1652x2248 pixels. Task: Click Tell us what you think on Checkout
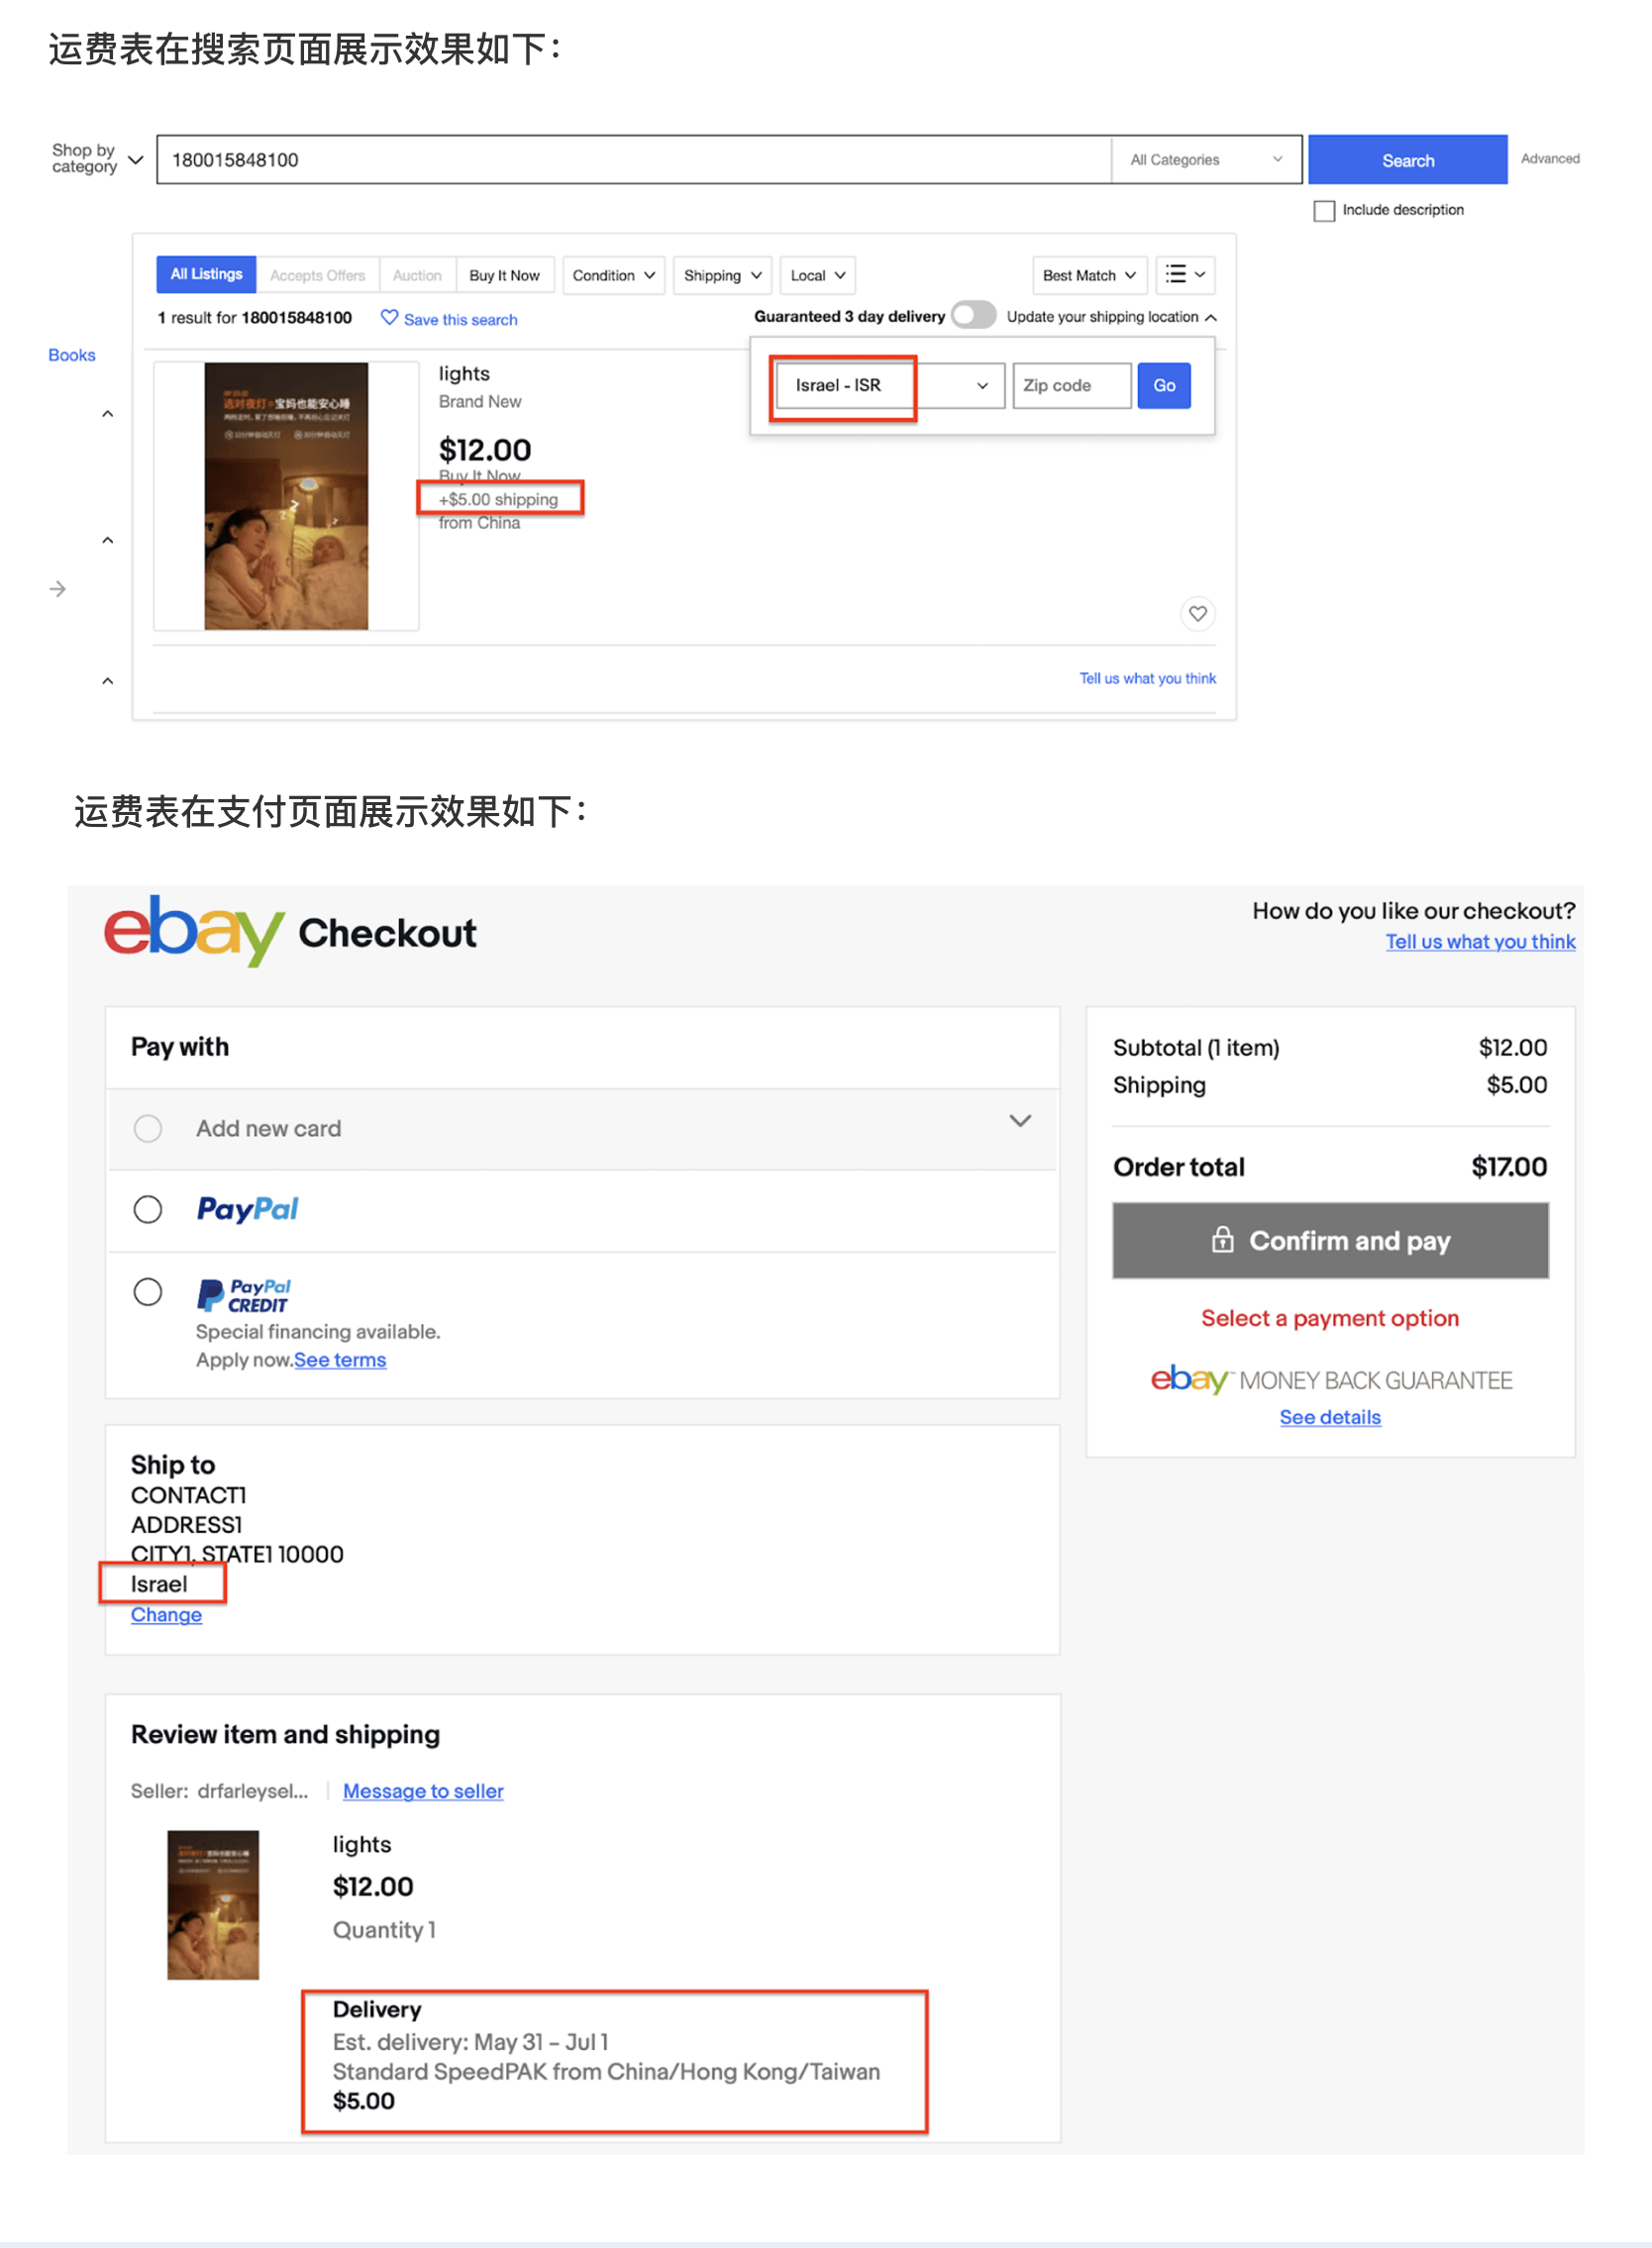[x=1480, y=941]
